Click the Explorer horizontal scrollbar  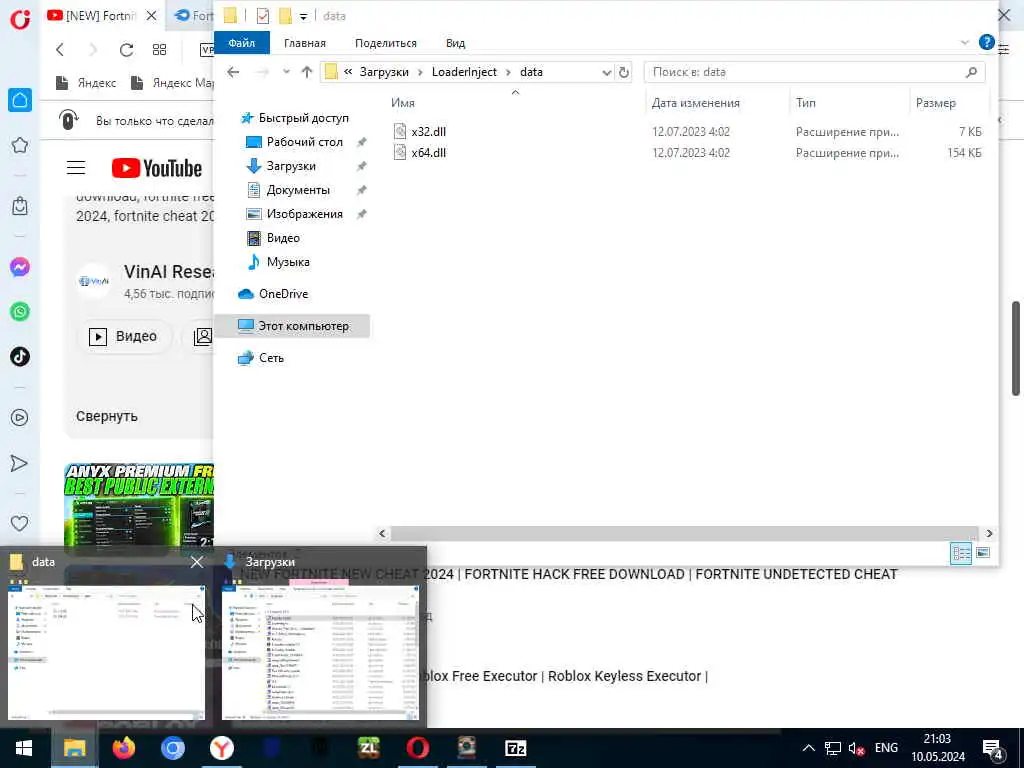click(x=684, y=534)
